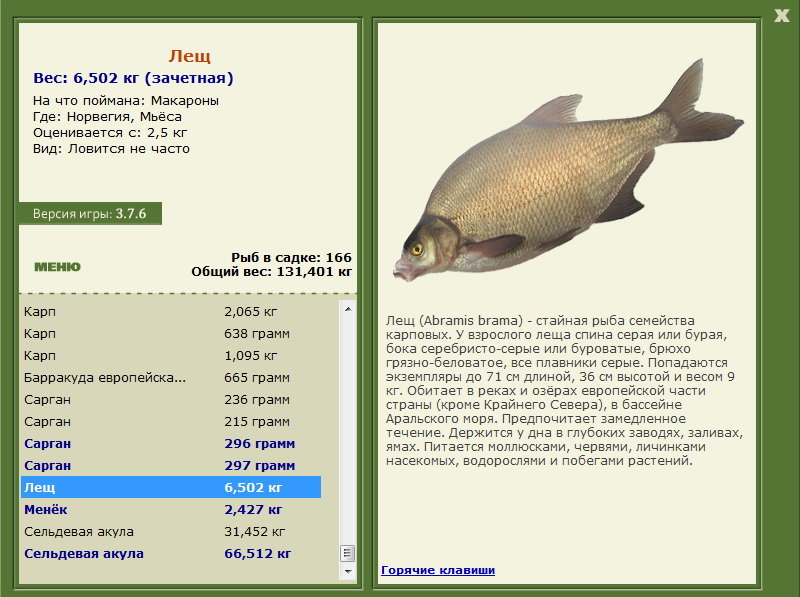Screen dimensions: 800x597
Task: Click the Рыб в садке: 166 text
Action: [x=291, y=257]
